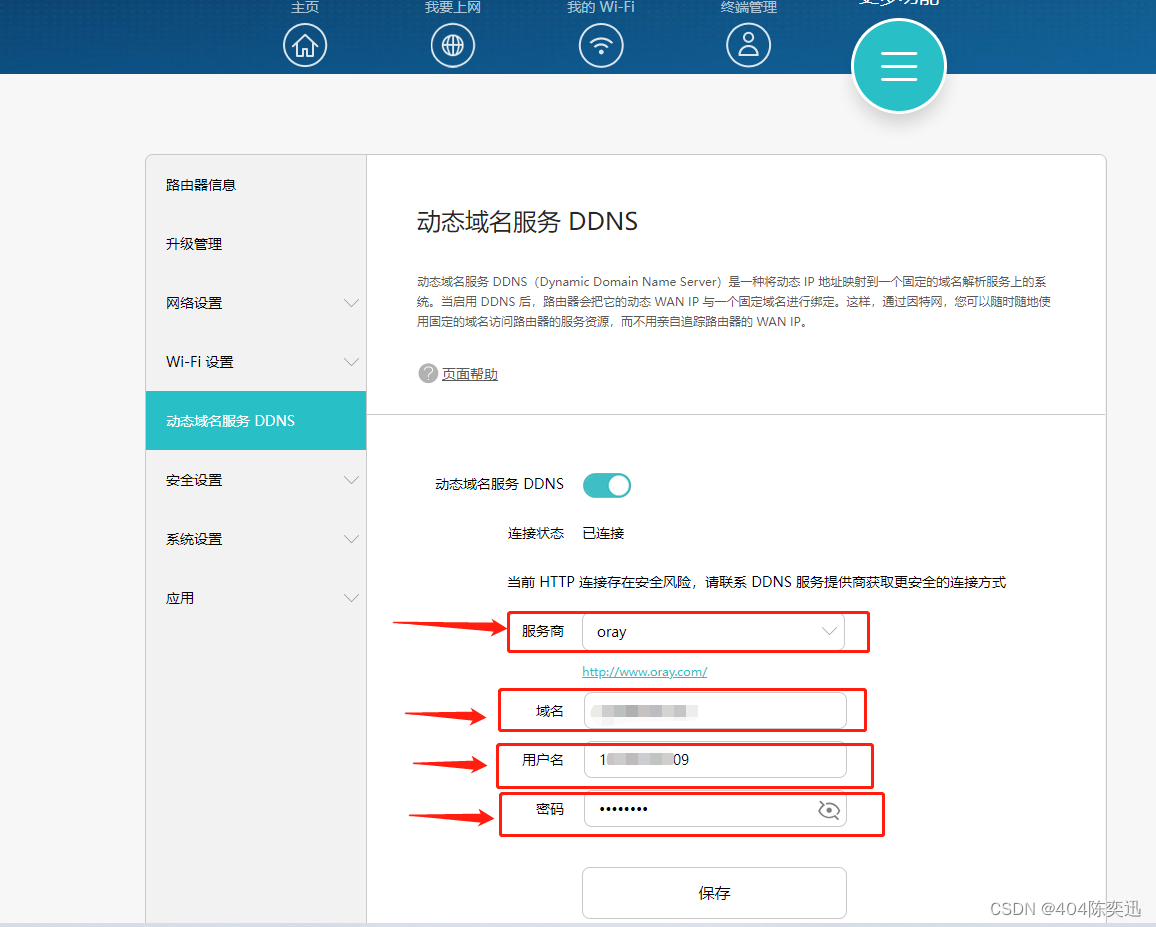Open the terminal management person icon
1156x927 pixels.
click(x=748, y=45)
